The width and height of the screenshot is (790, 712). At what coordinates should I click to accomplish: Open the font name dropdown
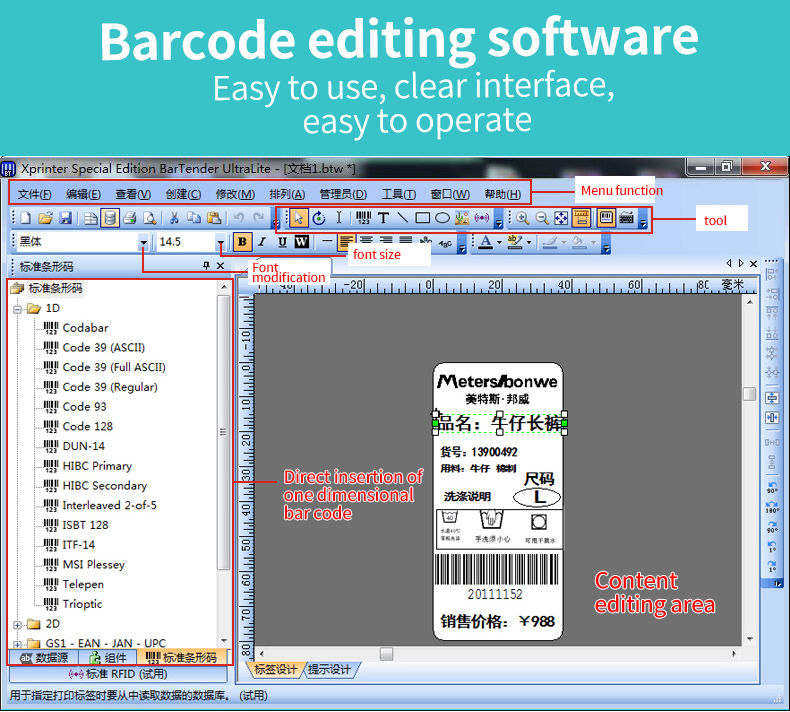[144, 242]
